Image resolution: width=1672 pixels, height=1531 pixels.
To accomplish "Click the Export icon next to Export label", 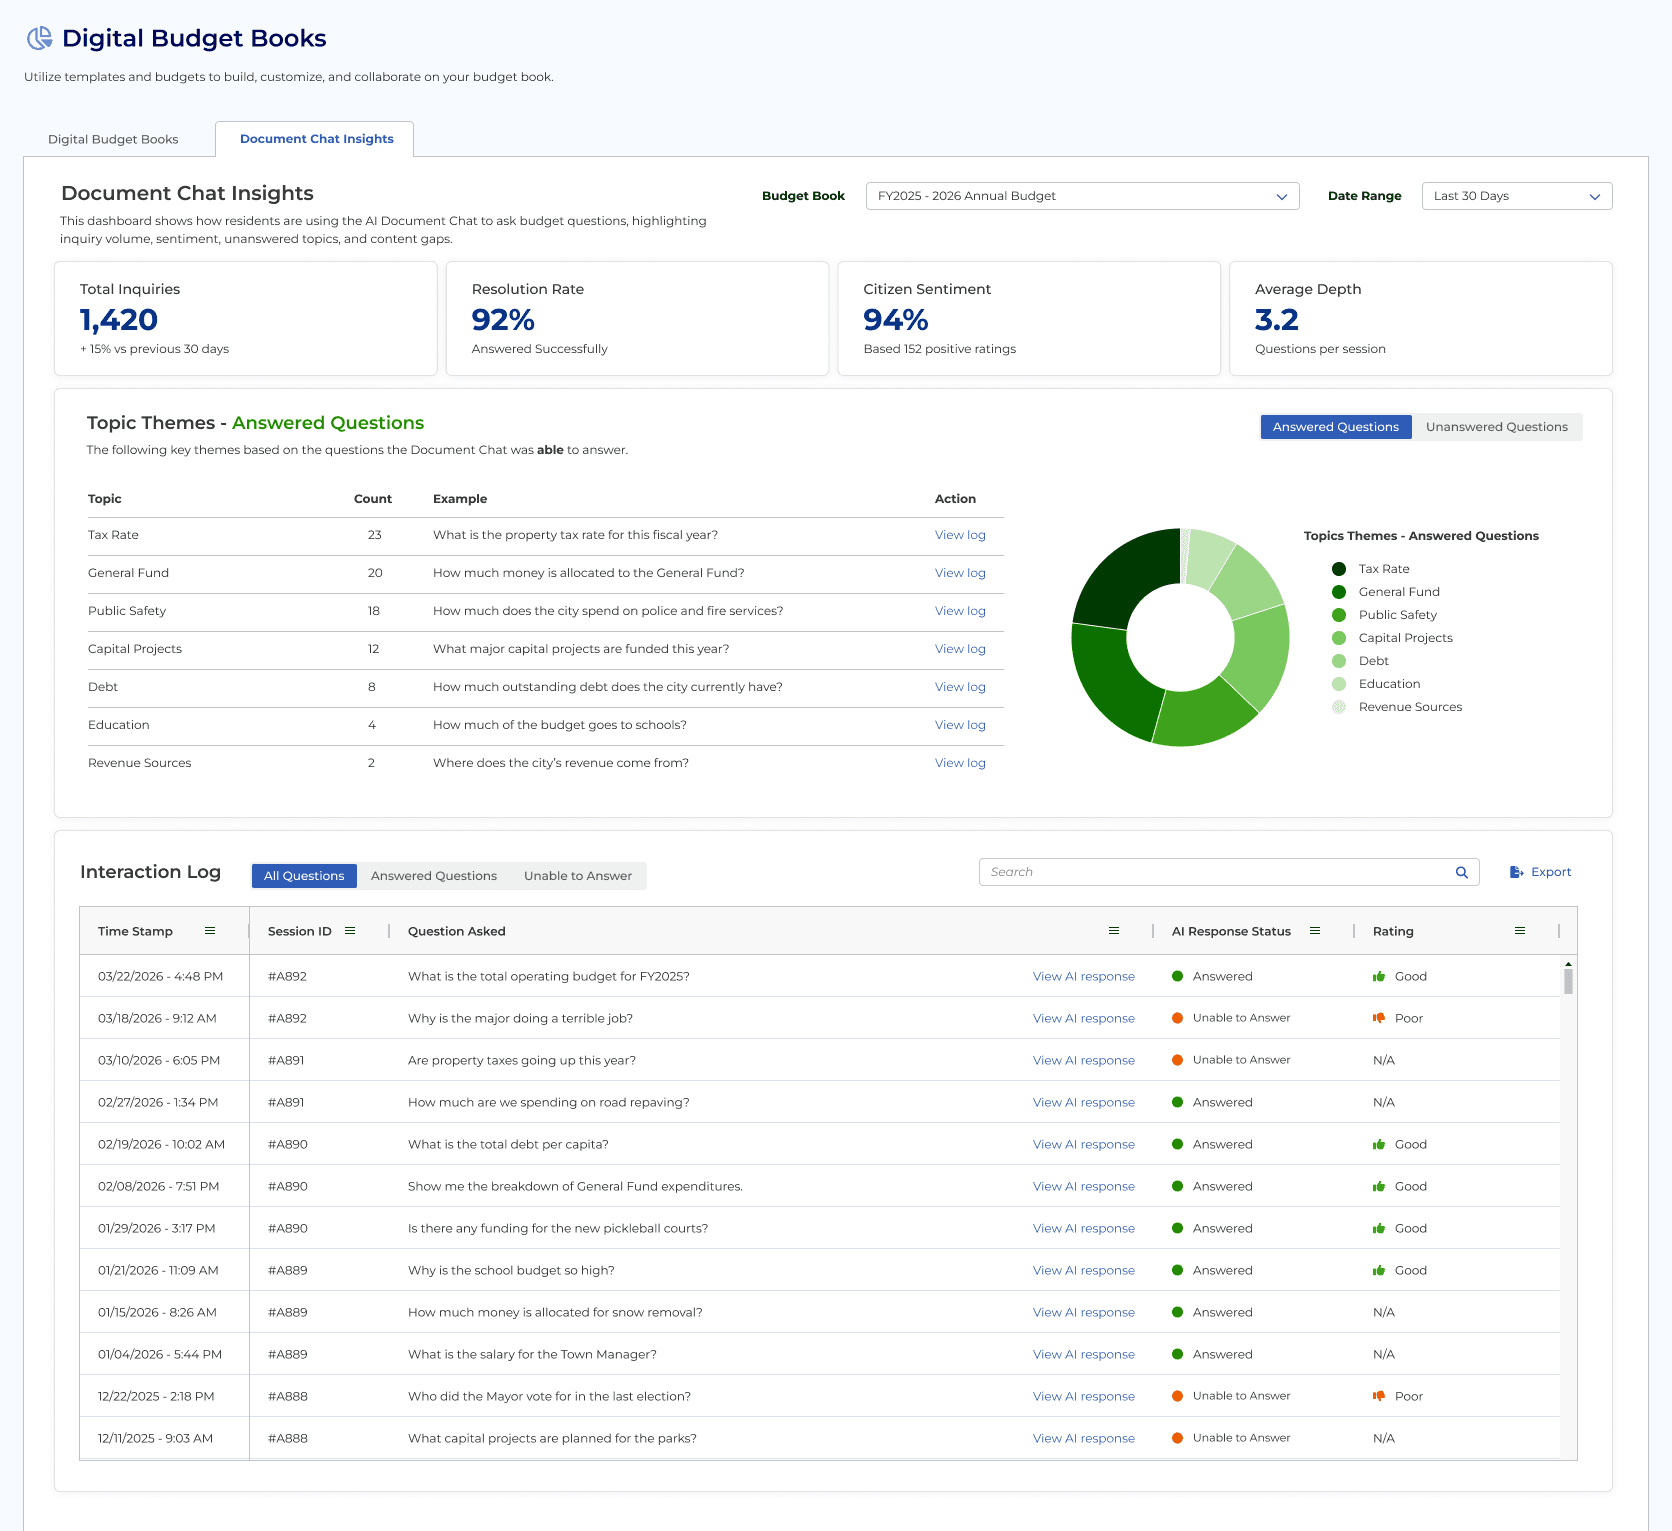I will 1516,871.
